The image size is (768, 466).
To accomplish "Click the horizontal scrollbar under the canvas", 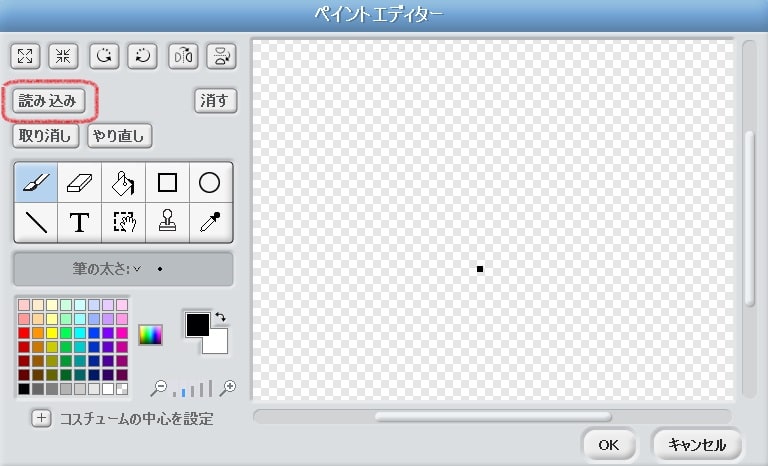I will [492, 416].
